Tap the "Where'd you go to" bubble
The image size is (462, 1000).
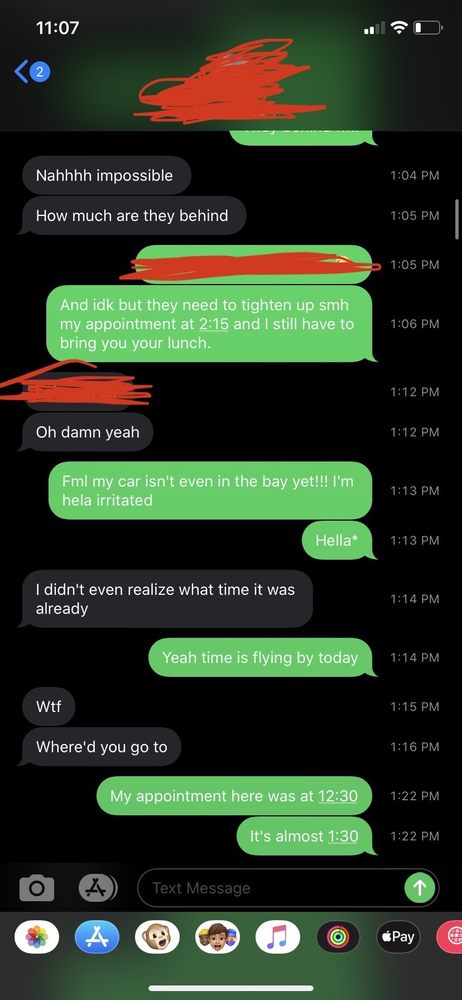click(x=101, y=747)
